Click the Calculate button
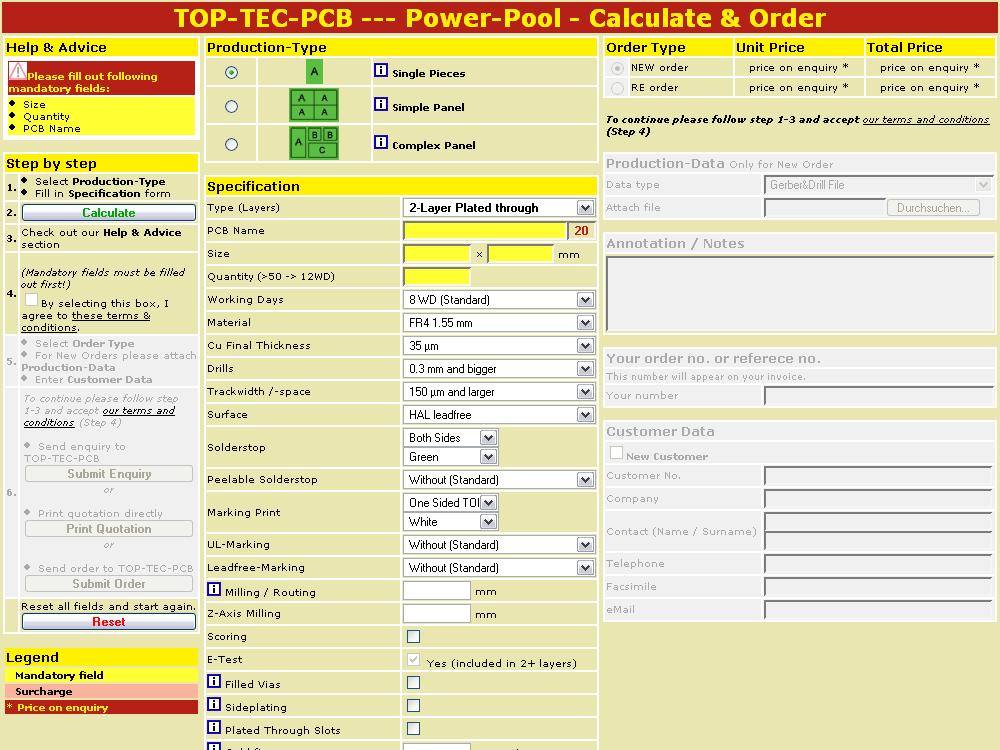The image size is (1000, 750). point(109,212)
